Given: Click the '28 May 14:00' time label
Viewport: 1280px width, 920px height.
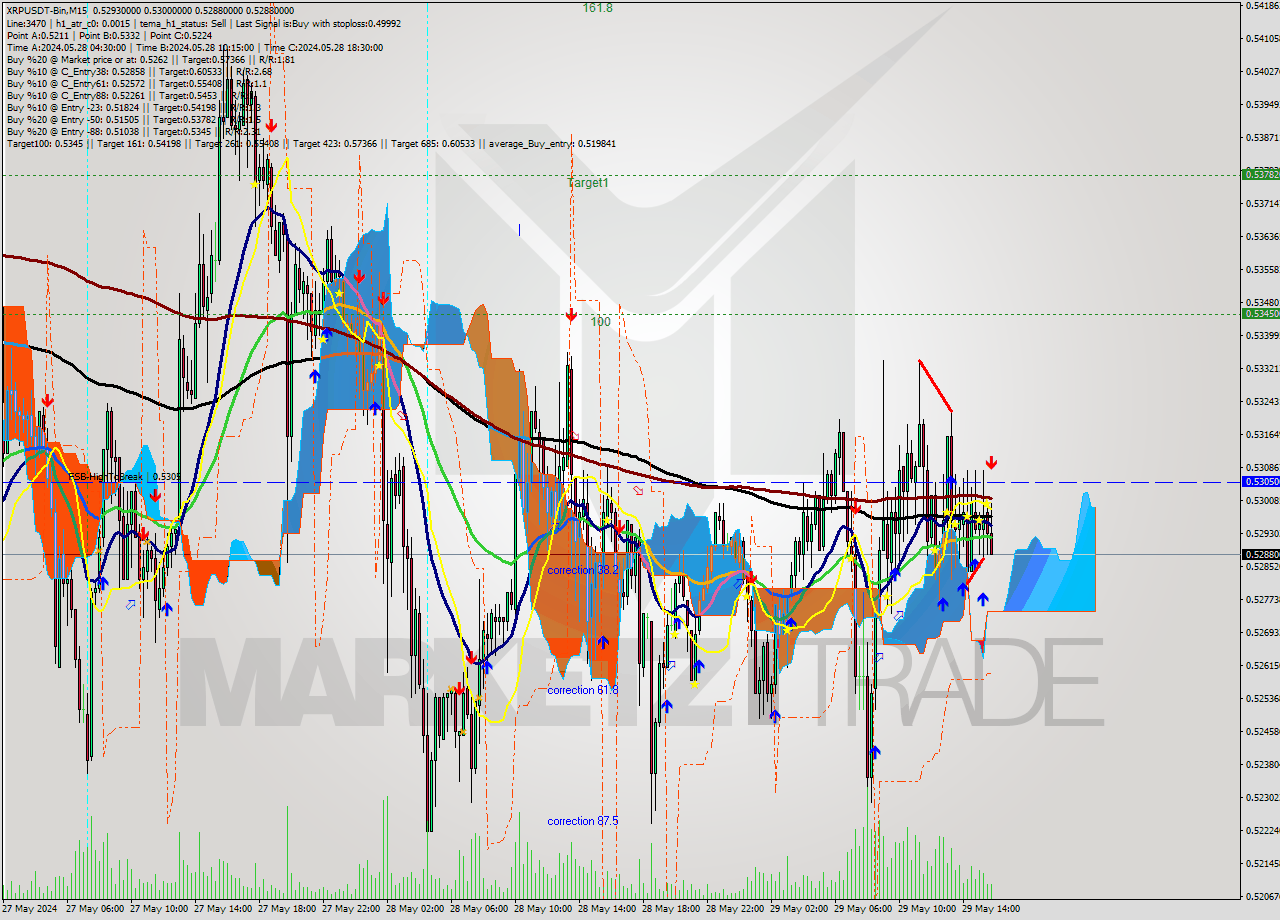Looking at the screenshot, I should pyautogui.click(x=607, y=909).
